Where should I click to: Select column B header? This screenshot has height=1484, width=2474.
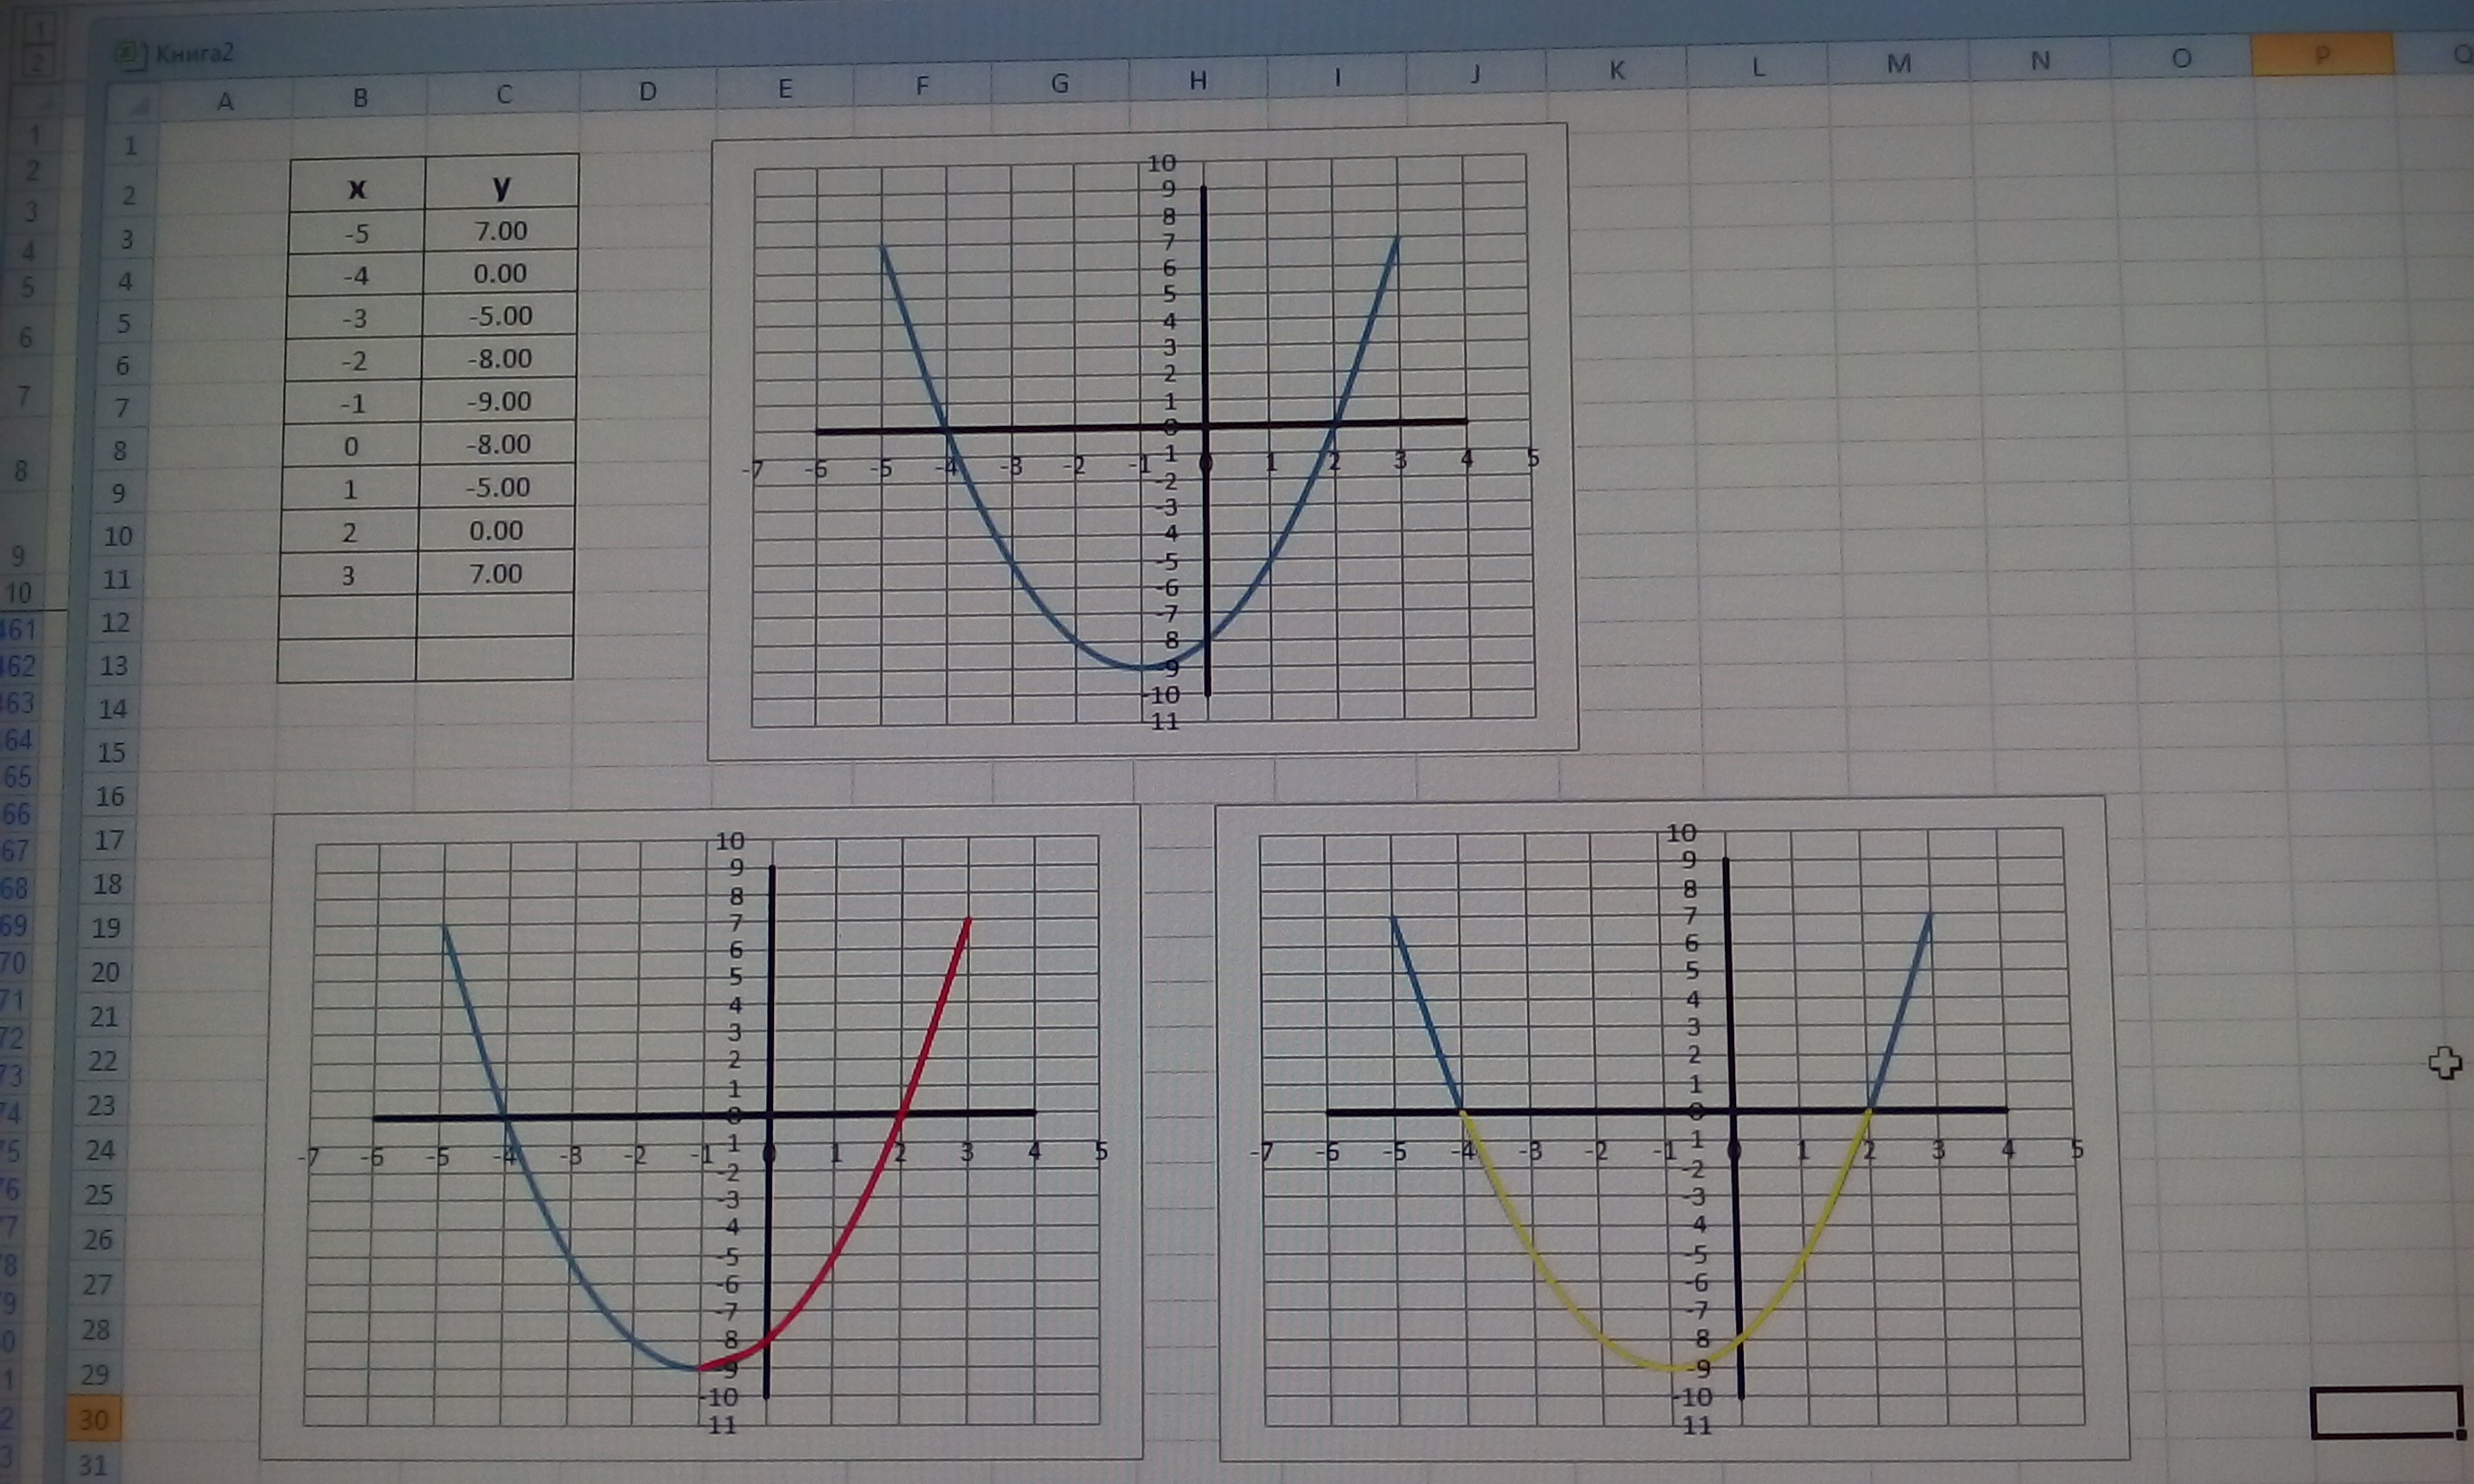[x=360, y=98]
